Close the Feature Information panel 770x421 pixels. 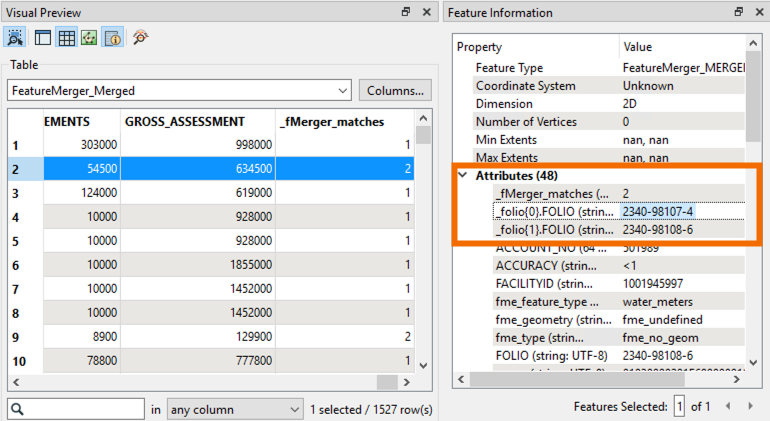[x=759, y=12]
